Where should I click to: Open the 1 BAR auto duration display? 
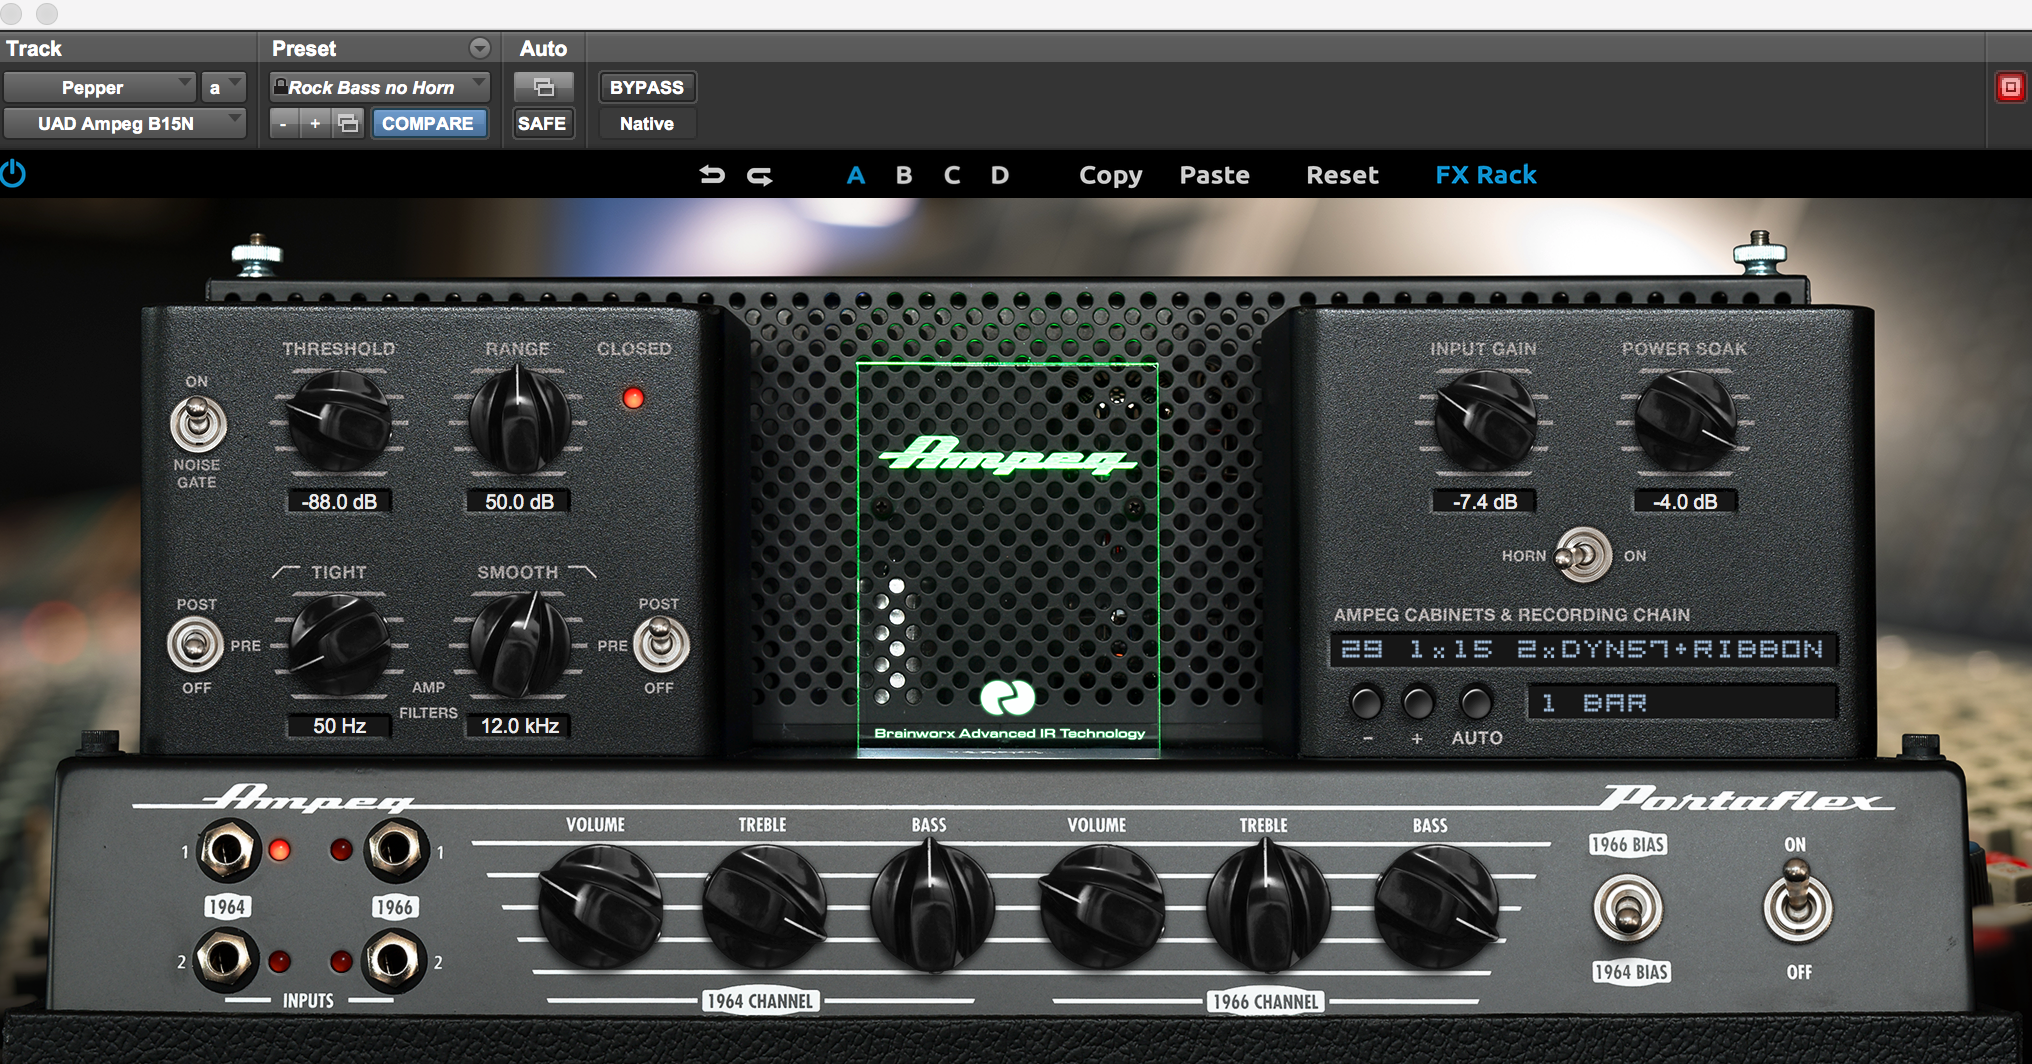(1682, 702)
